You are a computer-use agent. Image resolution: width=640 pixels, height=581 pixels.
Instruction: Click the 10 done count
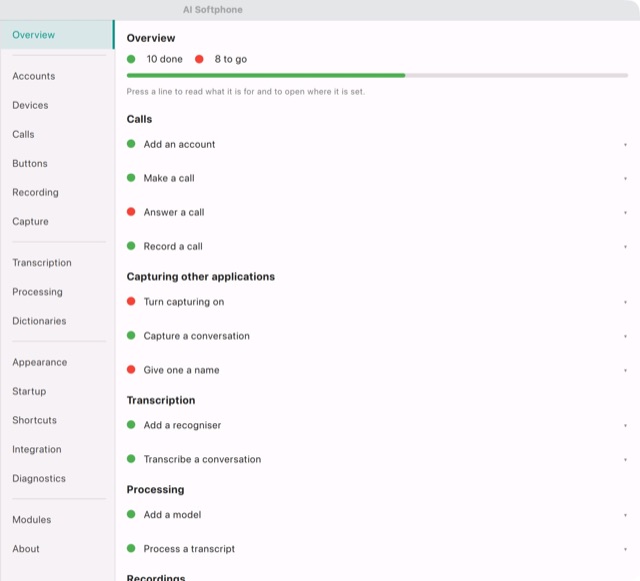click(164, 59)
